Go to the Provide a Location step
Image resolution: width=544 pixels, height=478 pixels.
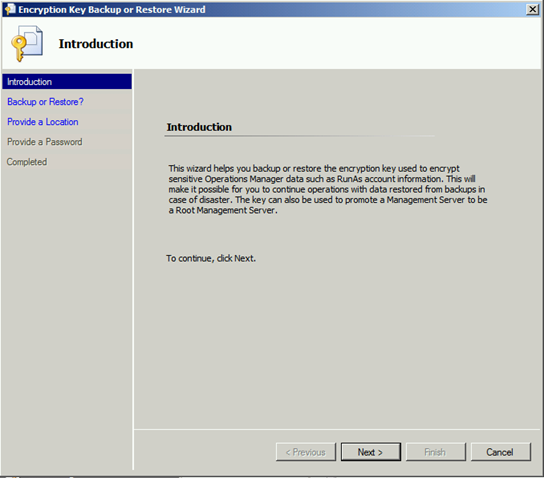(x=43, y=122)
